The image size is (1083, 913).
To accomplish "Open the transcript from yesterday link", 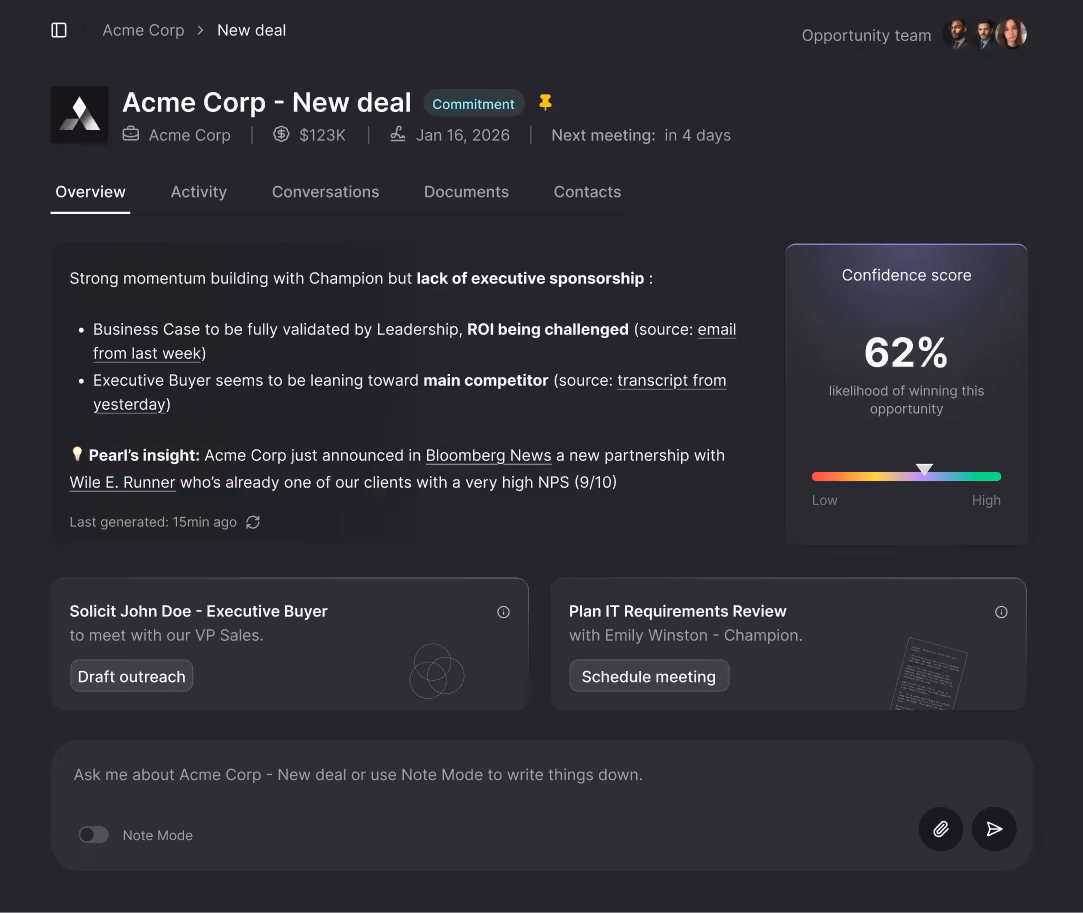I will coord(671,381).
